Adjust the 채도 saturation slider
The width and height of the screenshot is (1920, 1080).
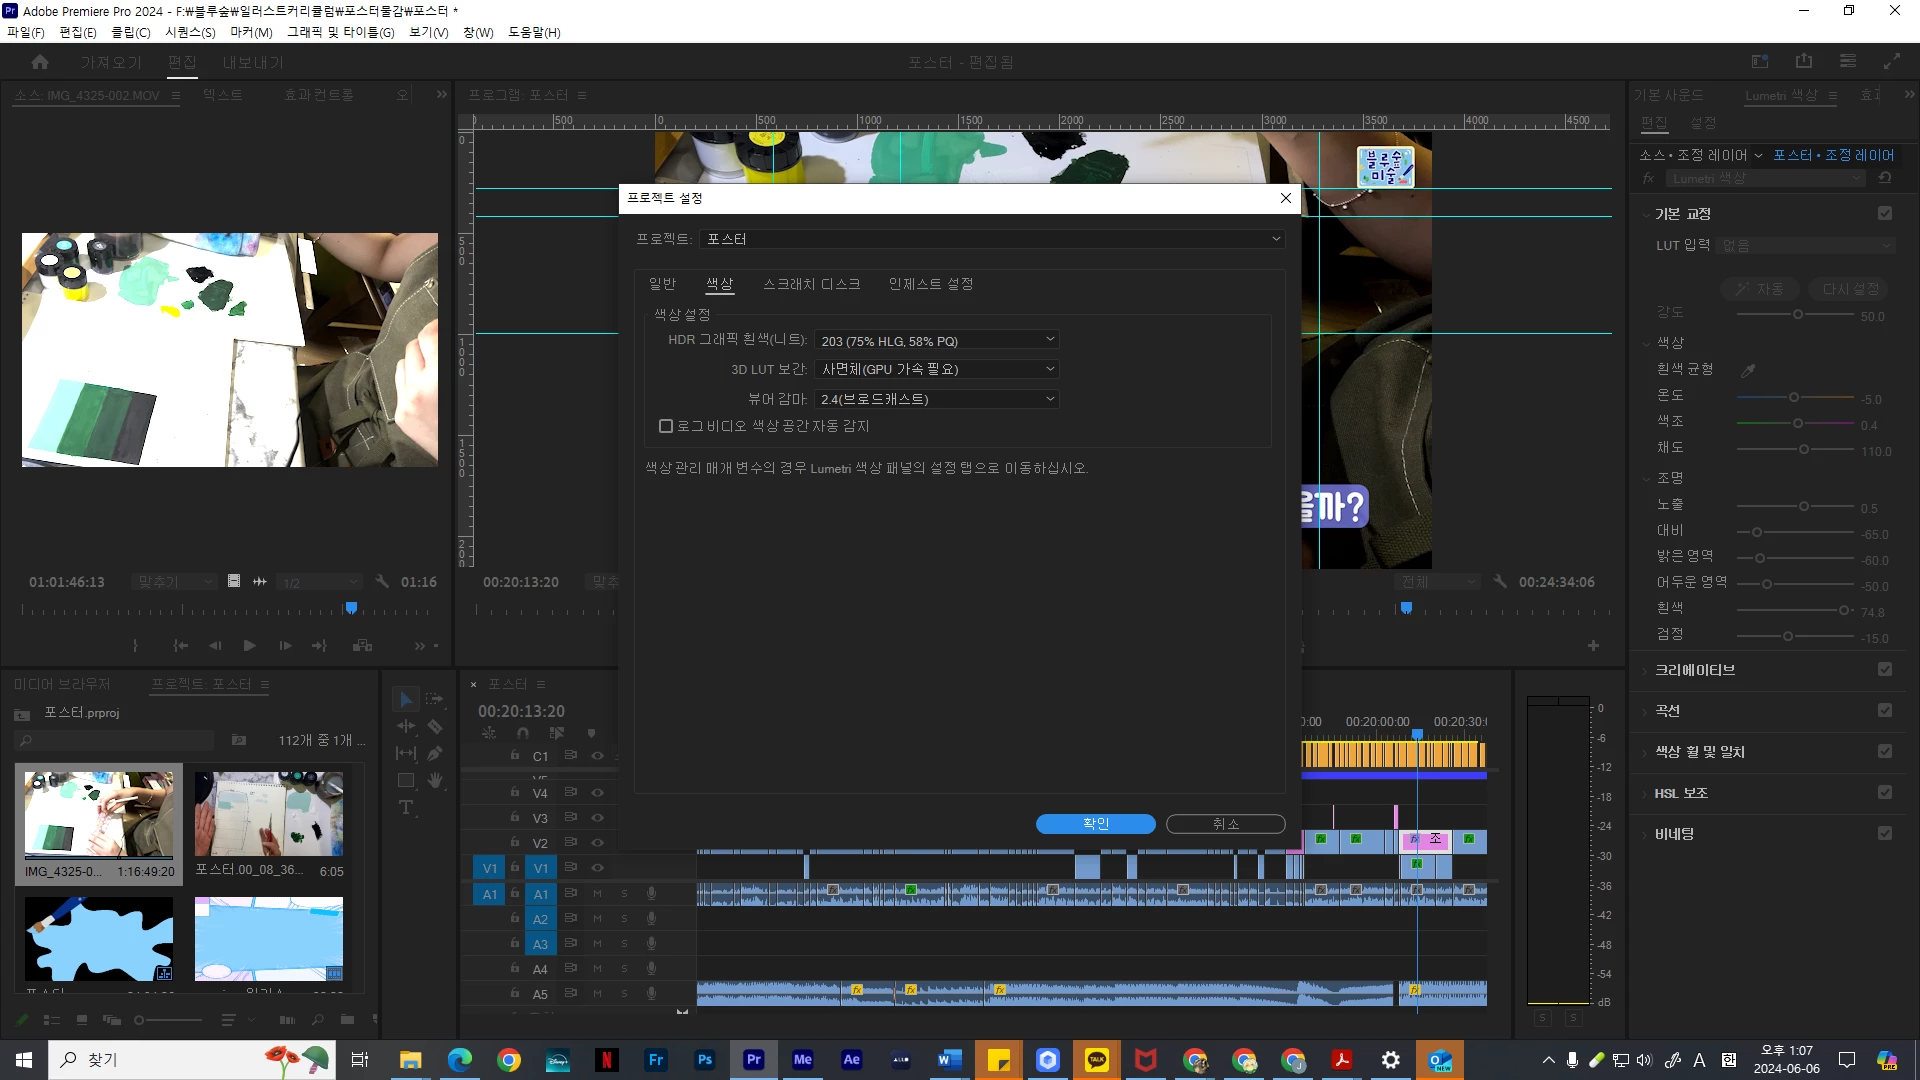pyautogui.click(x=1803, y=450)
